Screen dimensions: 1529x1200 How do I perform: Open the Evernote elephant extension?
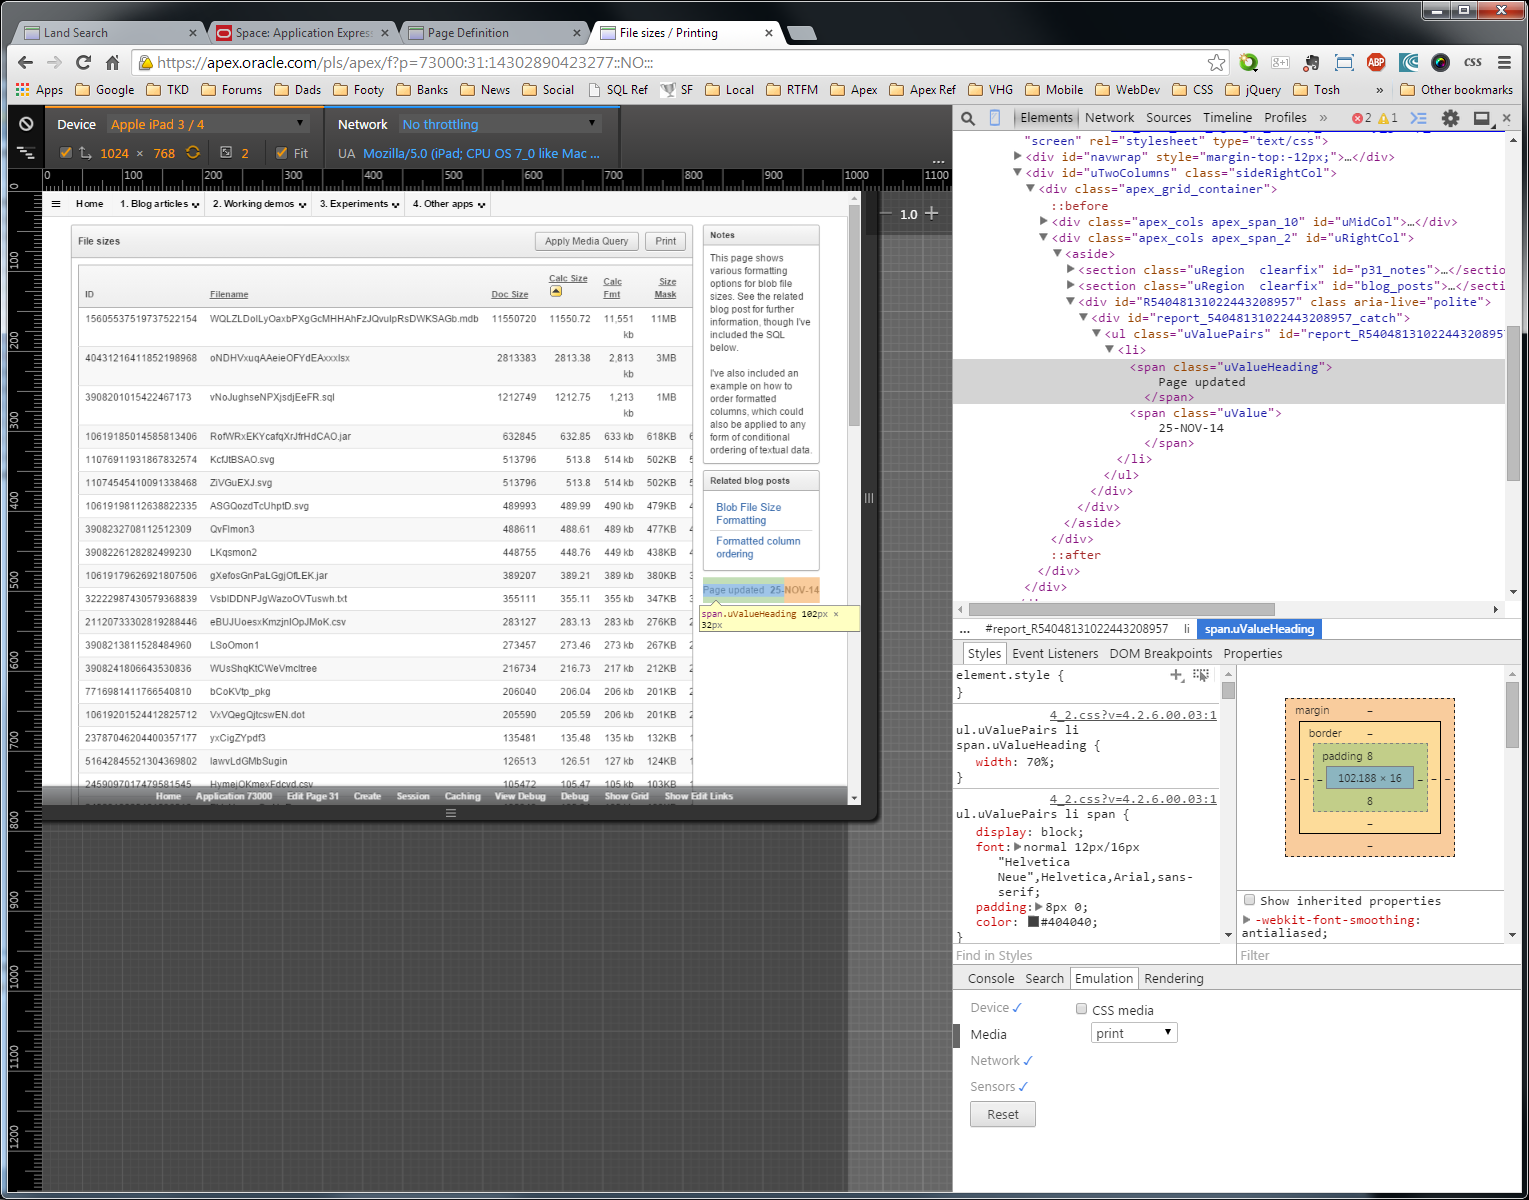(x=1312, y=62)
